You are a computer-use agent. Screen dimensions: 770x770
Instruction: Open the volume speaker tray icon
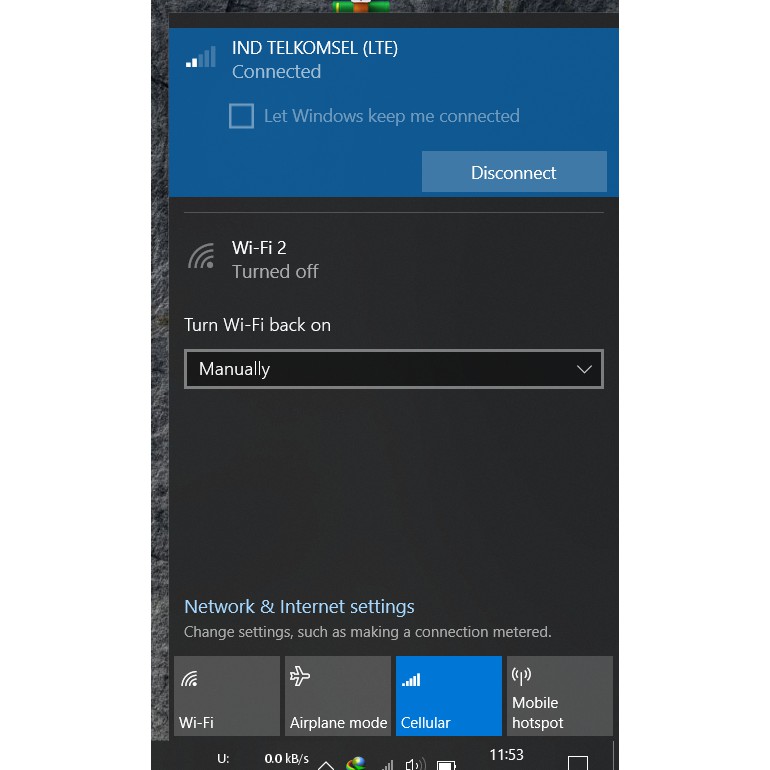415,764
